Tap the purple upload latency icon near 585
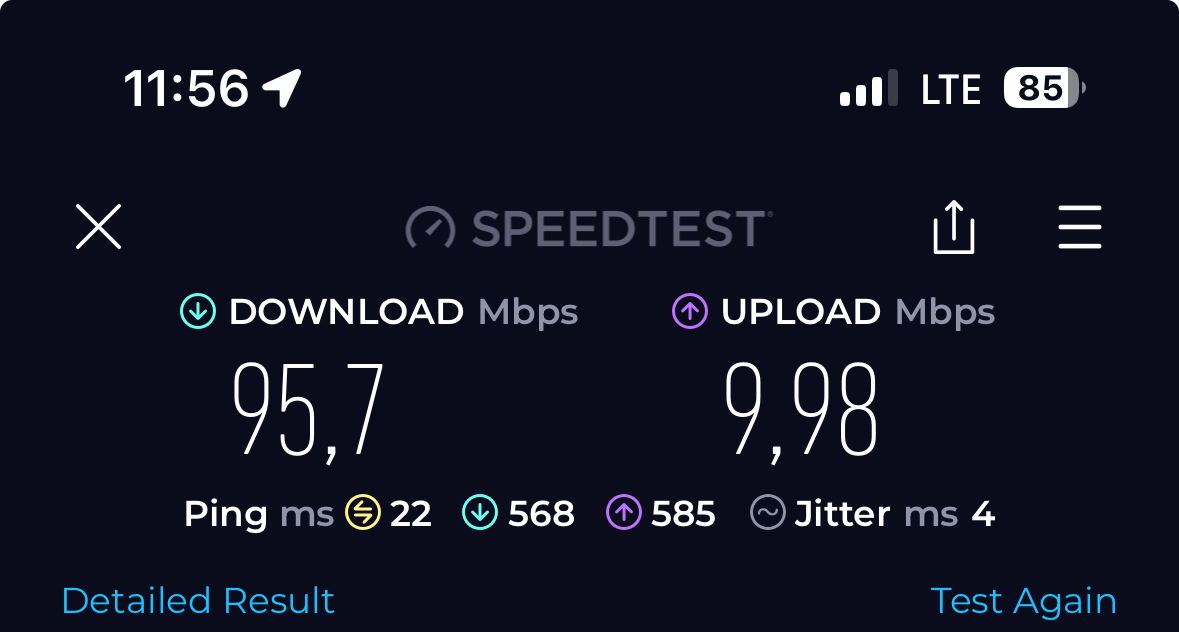Viewport: 1179px width, 632px height. pyautogui.click(x=624, y=513)
